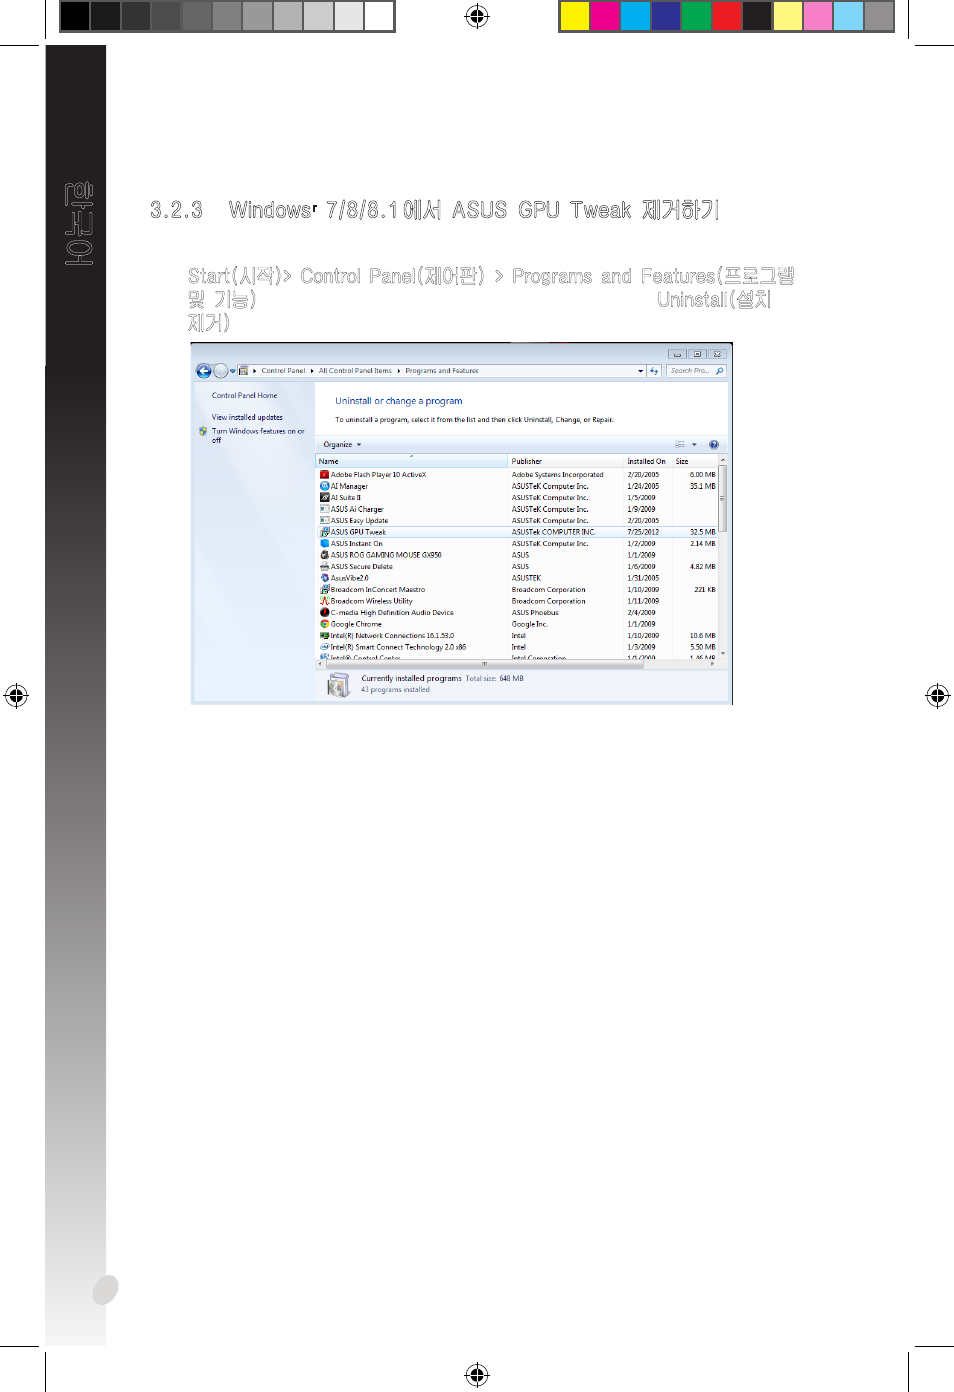Sort list by Installed On column header

648,461
